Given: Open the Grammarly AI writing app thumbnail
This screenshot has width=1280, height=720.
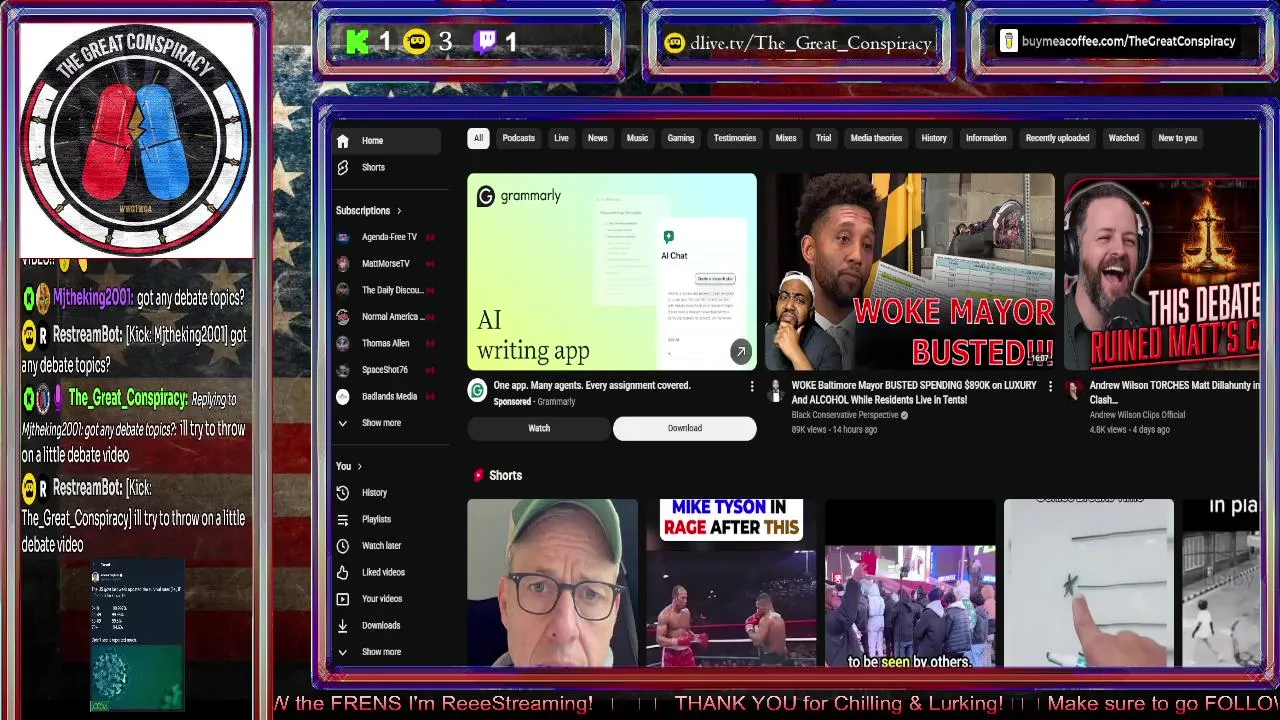Looking at the screenshot, I should tap(612, 272).
